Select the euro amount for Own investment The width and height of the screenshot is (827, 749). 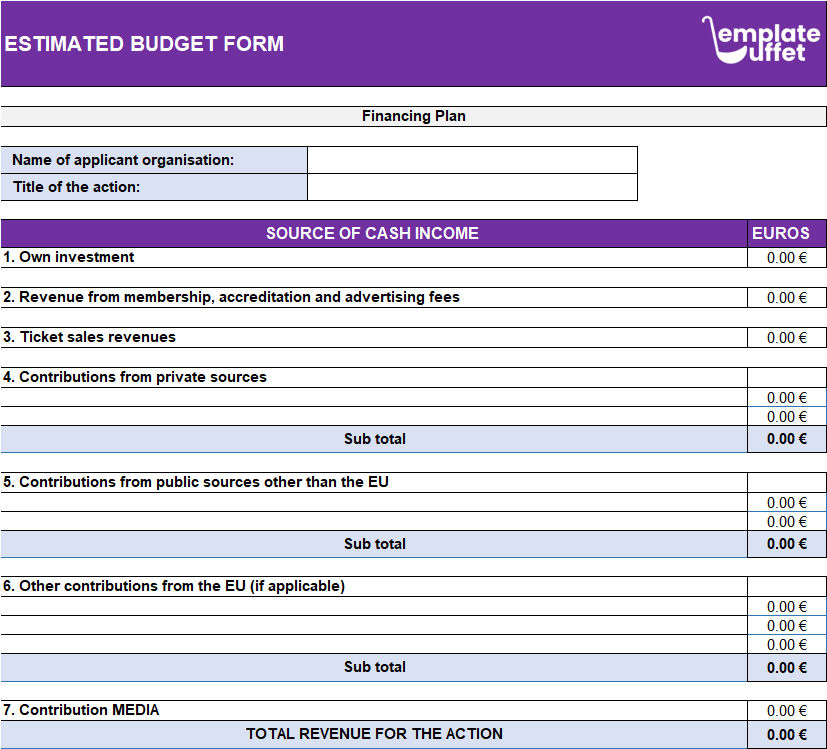pyautogui.click(x=786, y=258)
